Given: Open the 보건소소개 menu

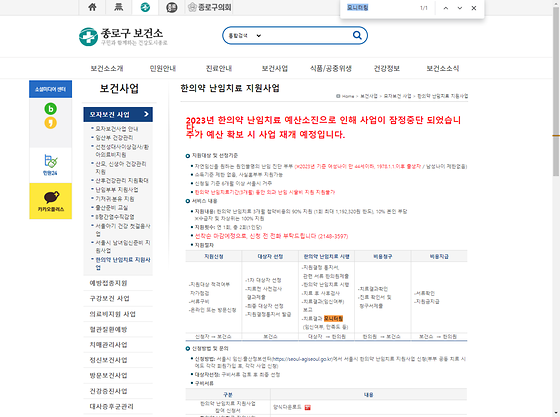Looking at the screenshot, I should pos(107,68).
